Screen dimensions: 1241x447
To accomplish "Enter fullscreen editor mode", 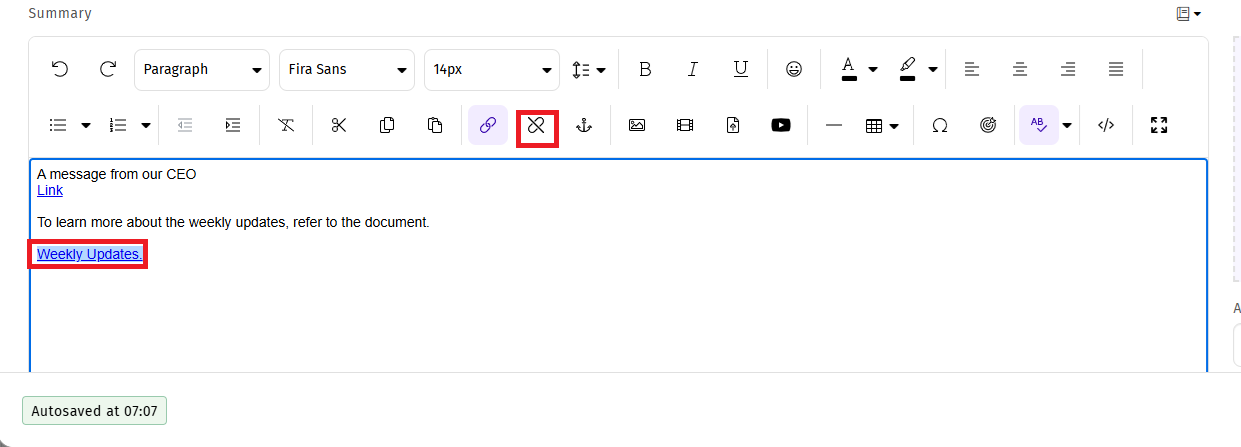I will 1159,125.
